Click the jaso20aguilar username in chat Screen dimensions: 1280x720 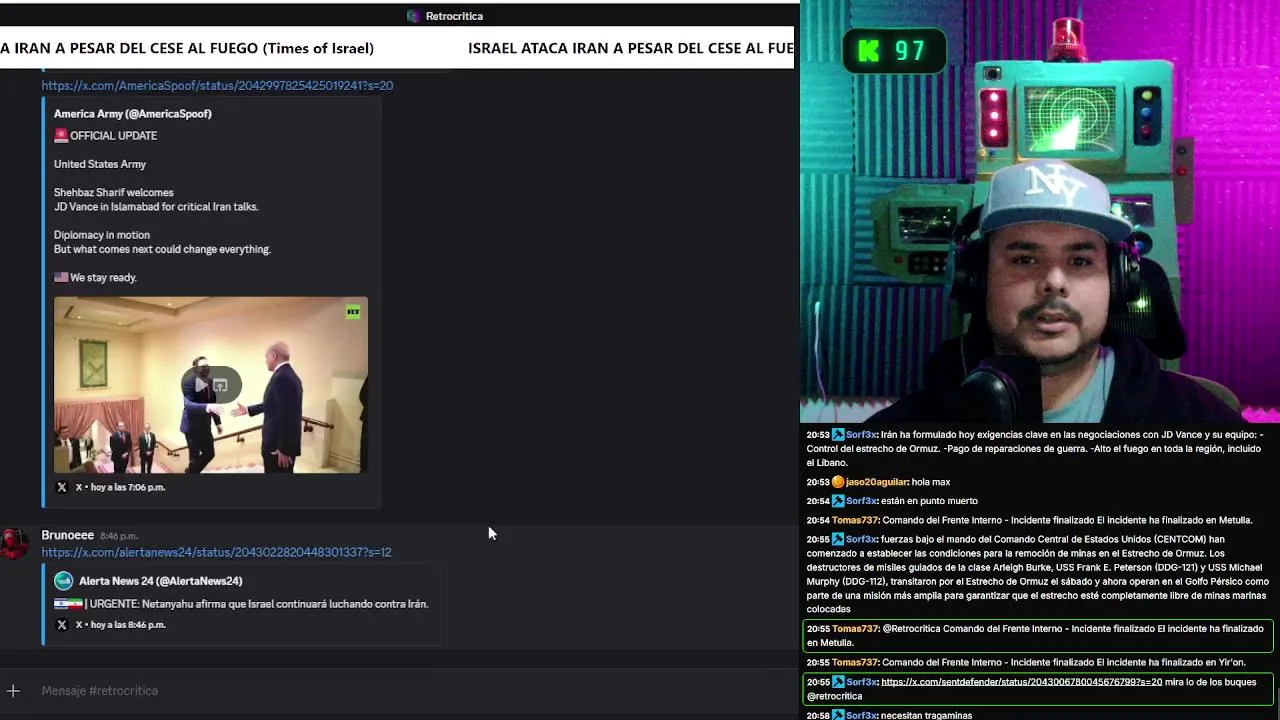pos(877,482)
